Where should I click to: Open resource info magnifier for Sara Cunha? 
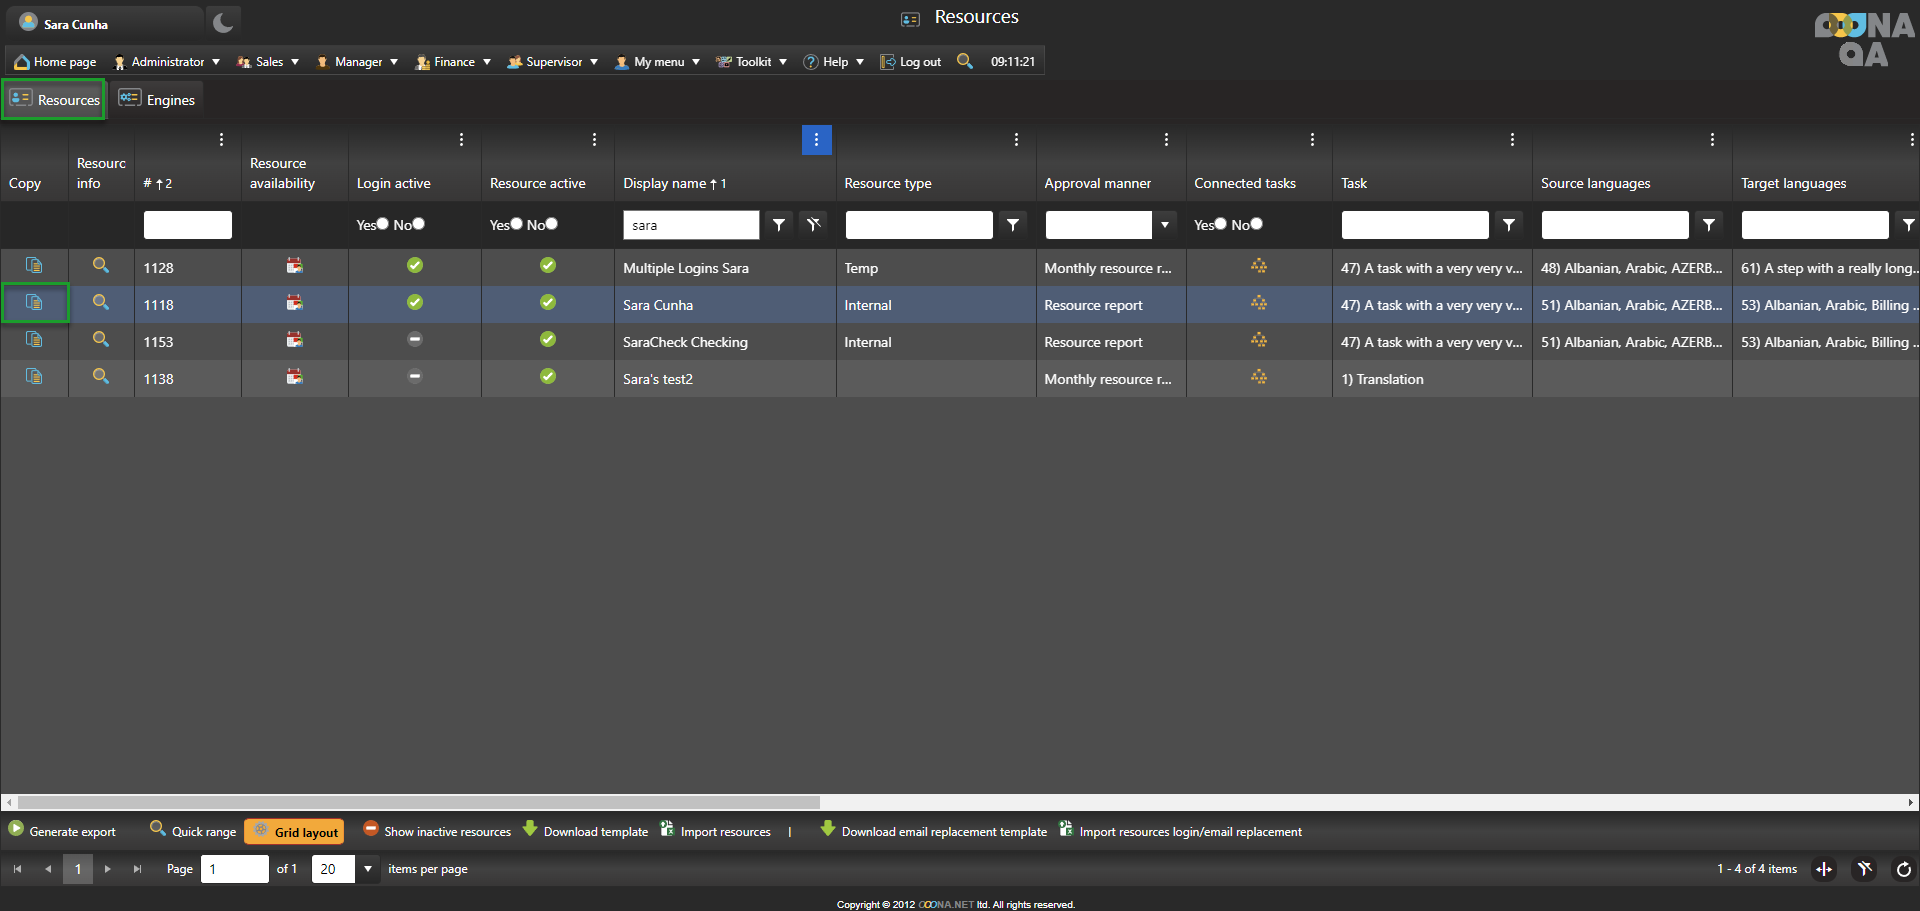click(101, 303)
